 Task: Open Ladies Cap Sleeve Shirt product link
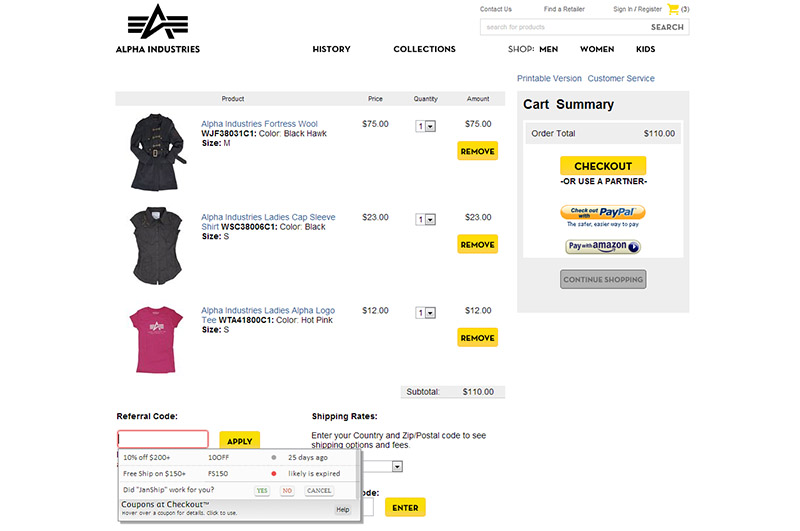coord(268,222)
